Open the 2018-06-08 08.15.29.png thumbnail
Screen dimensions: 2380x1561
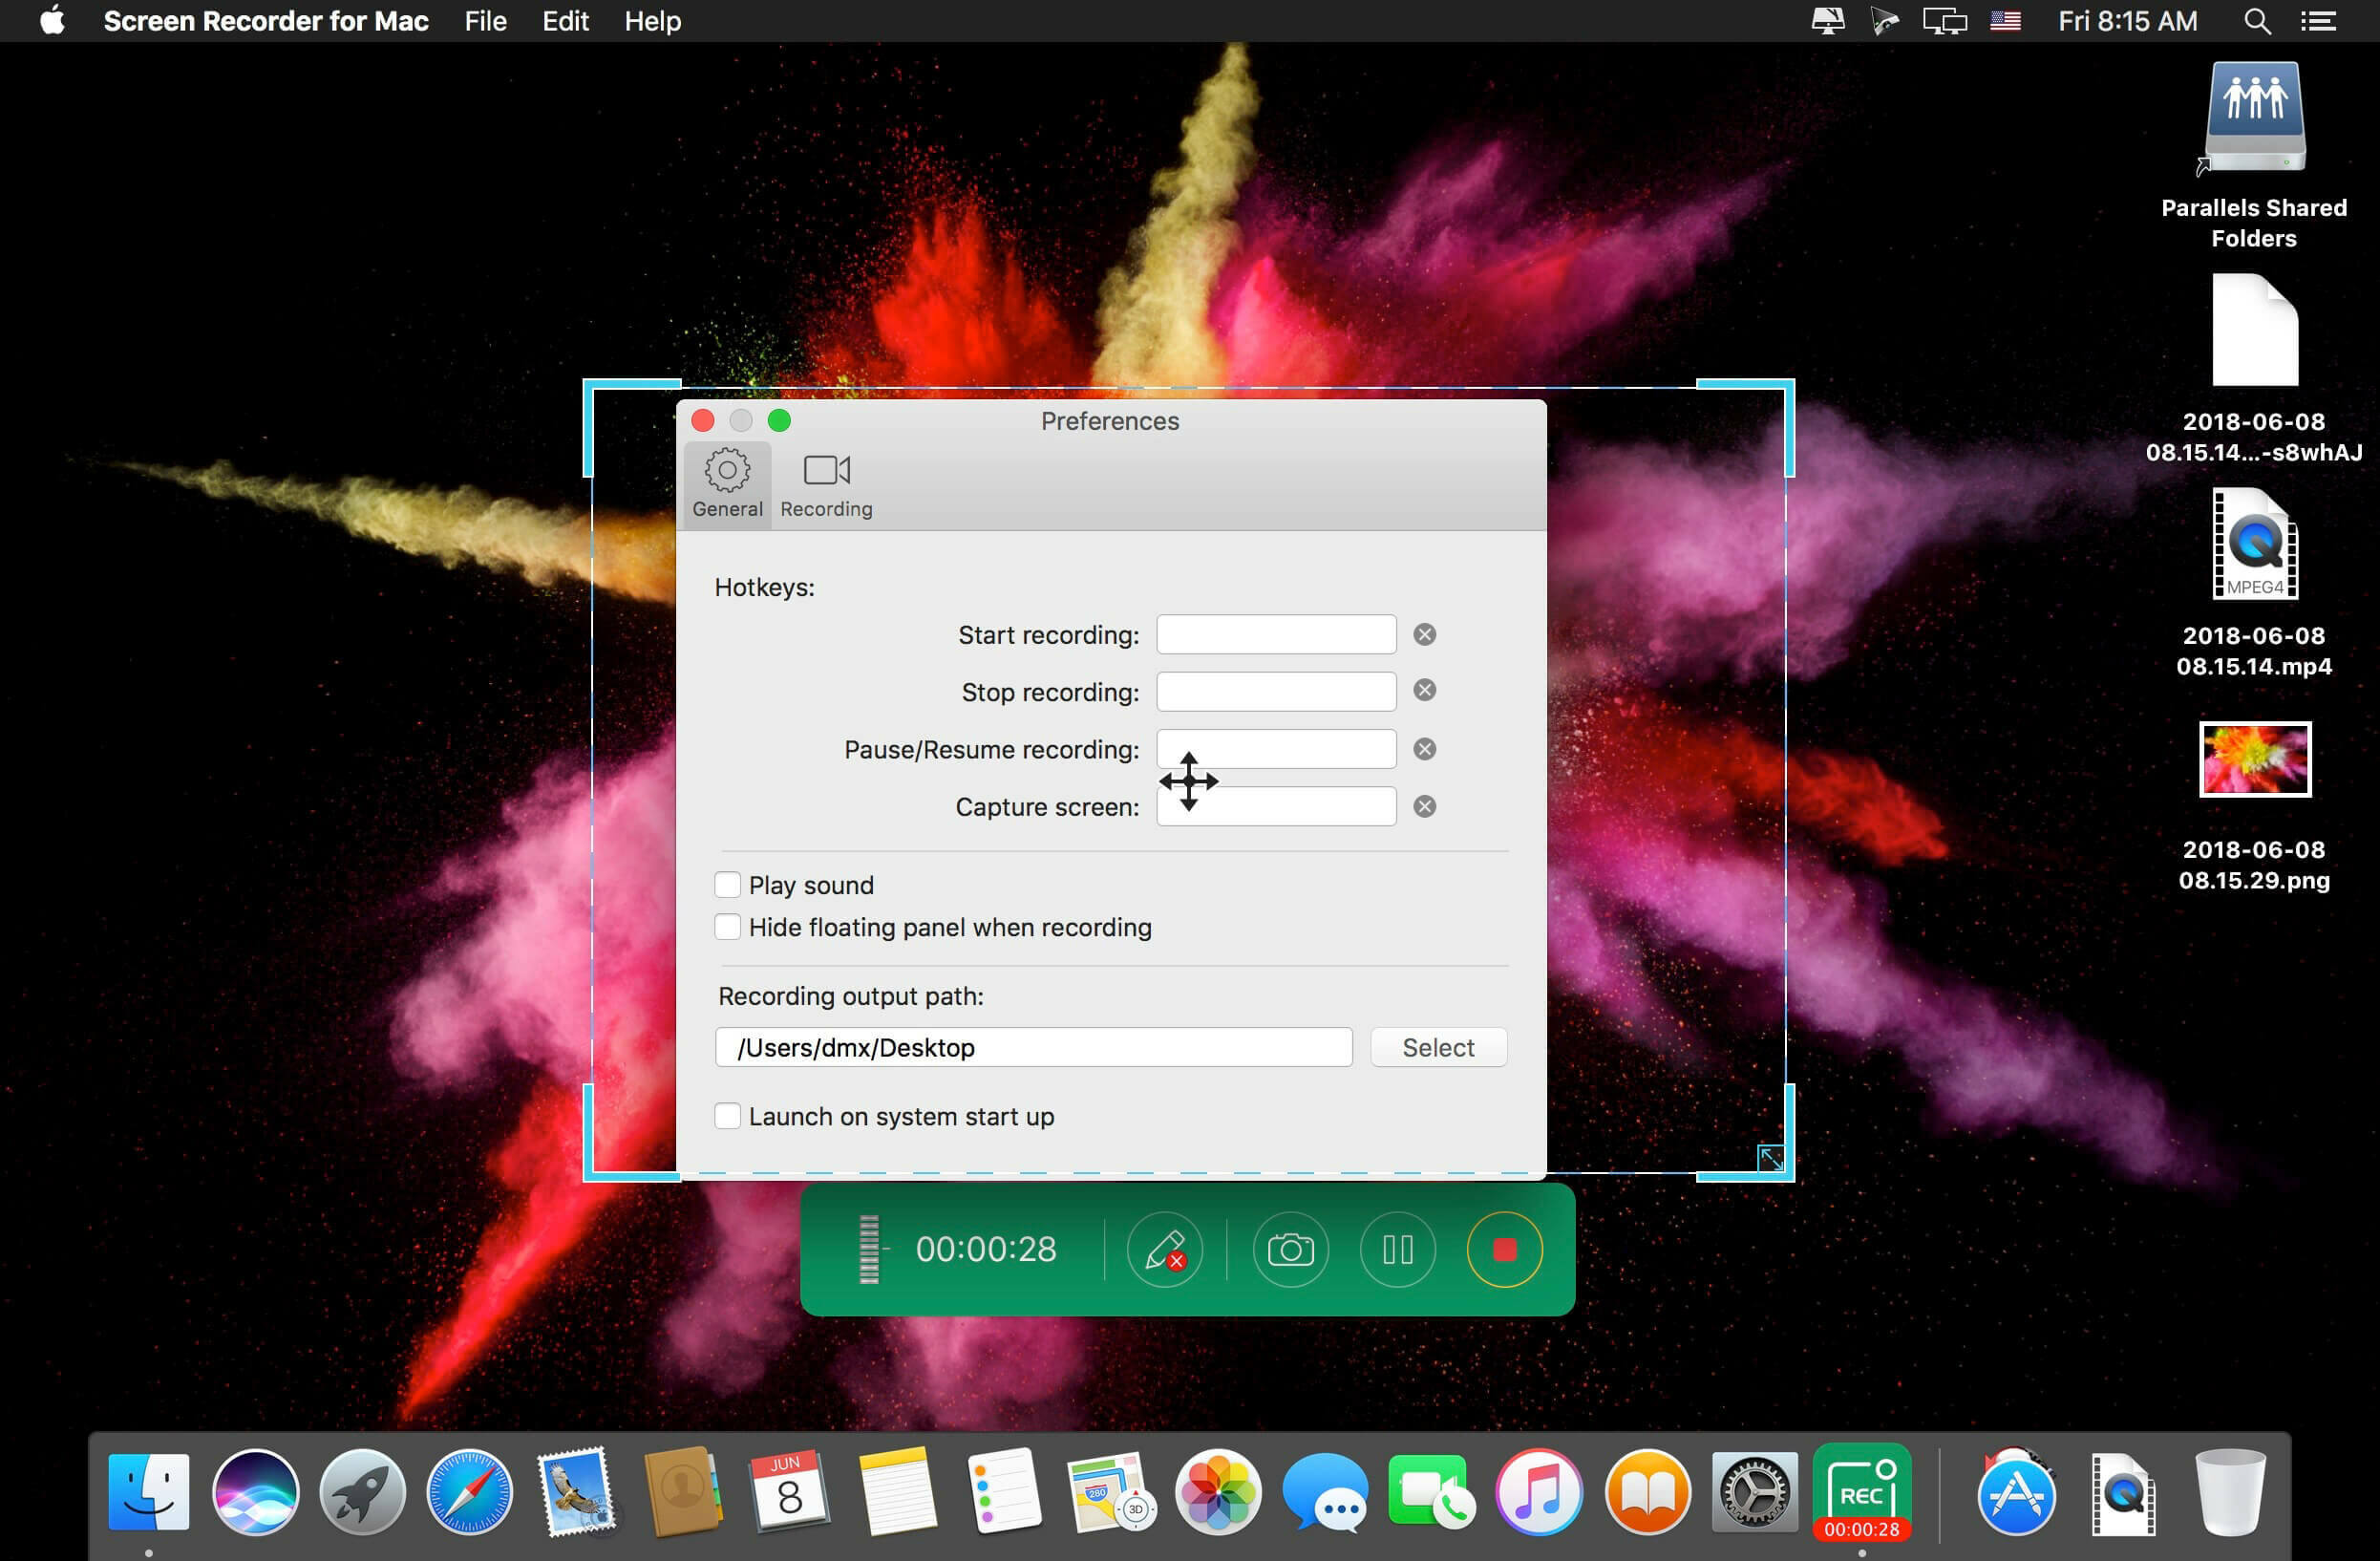point(2254,759)
